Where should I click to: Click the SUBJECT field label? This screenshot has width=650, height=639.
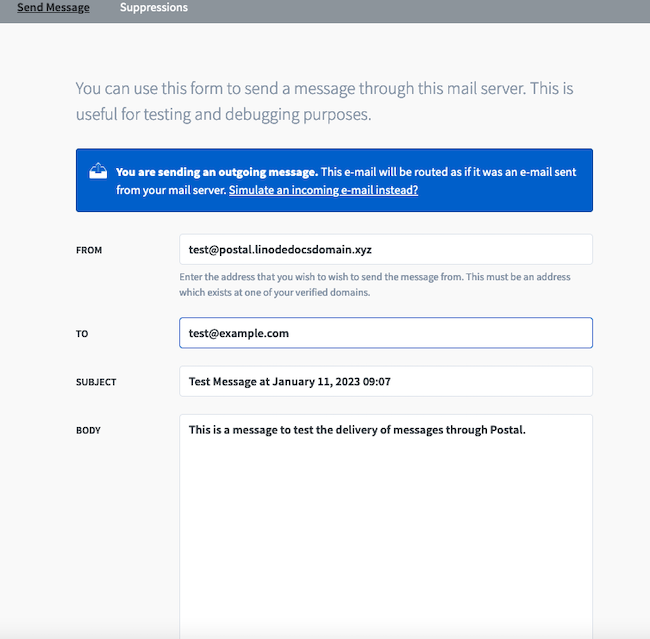click(96, 382)
